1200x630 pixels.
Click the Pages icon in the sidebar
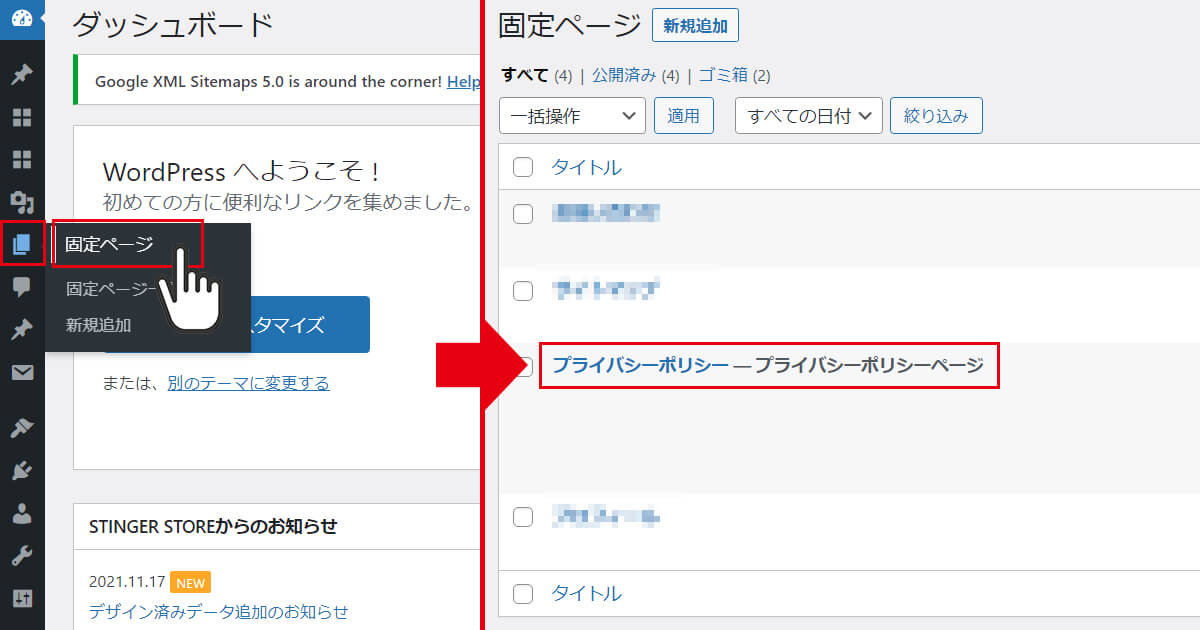click(x=22, y=243)
